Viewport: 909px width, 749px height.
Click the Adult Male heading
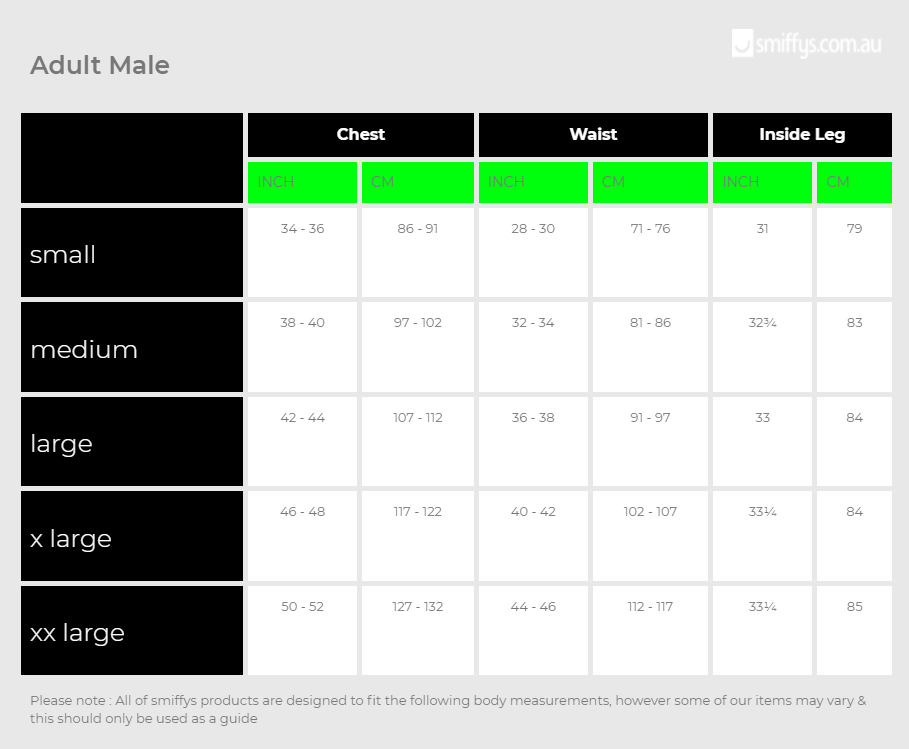(x=100, y=65)
